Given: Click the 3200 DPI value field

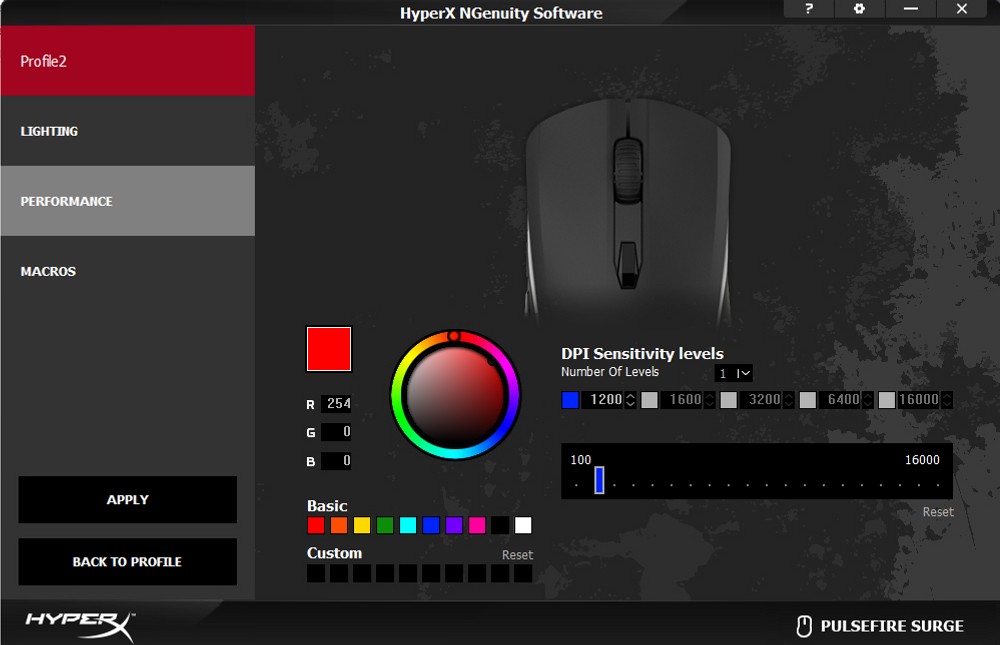Looking at the screenshot, I should pyautogui.click(x=761, y=400).
